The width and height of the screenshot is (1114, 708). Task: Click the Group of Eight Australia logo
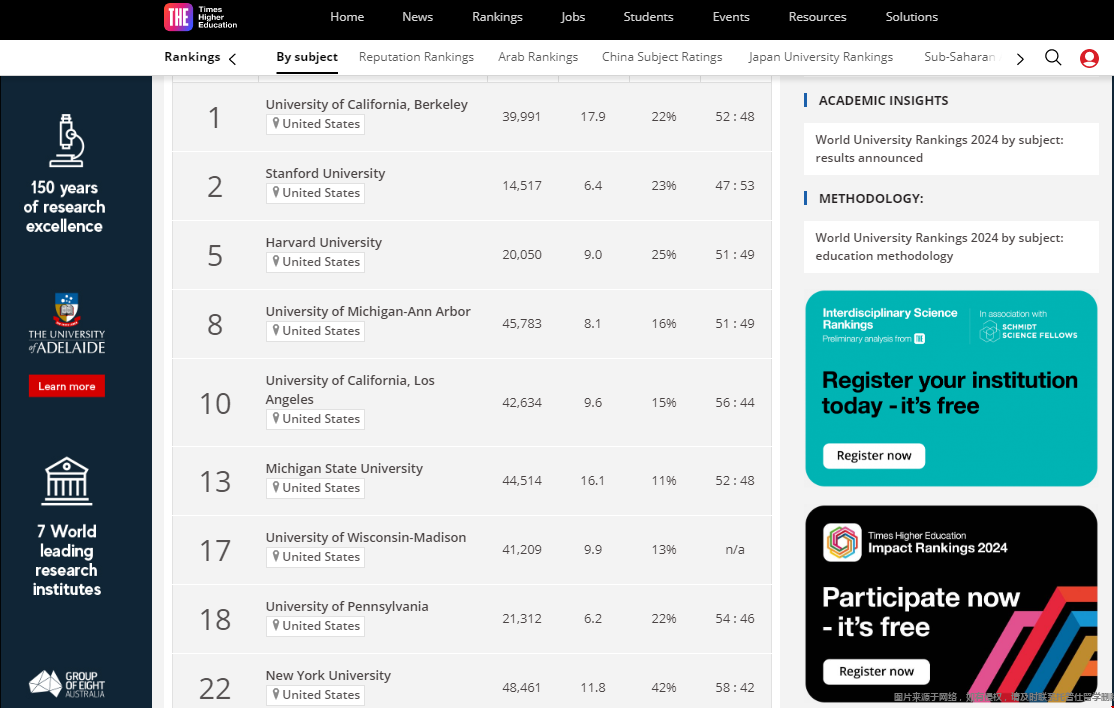point(67,684)
